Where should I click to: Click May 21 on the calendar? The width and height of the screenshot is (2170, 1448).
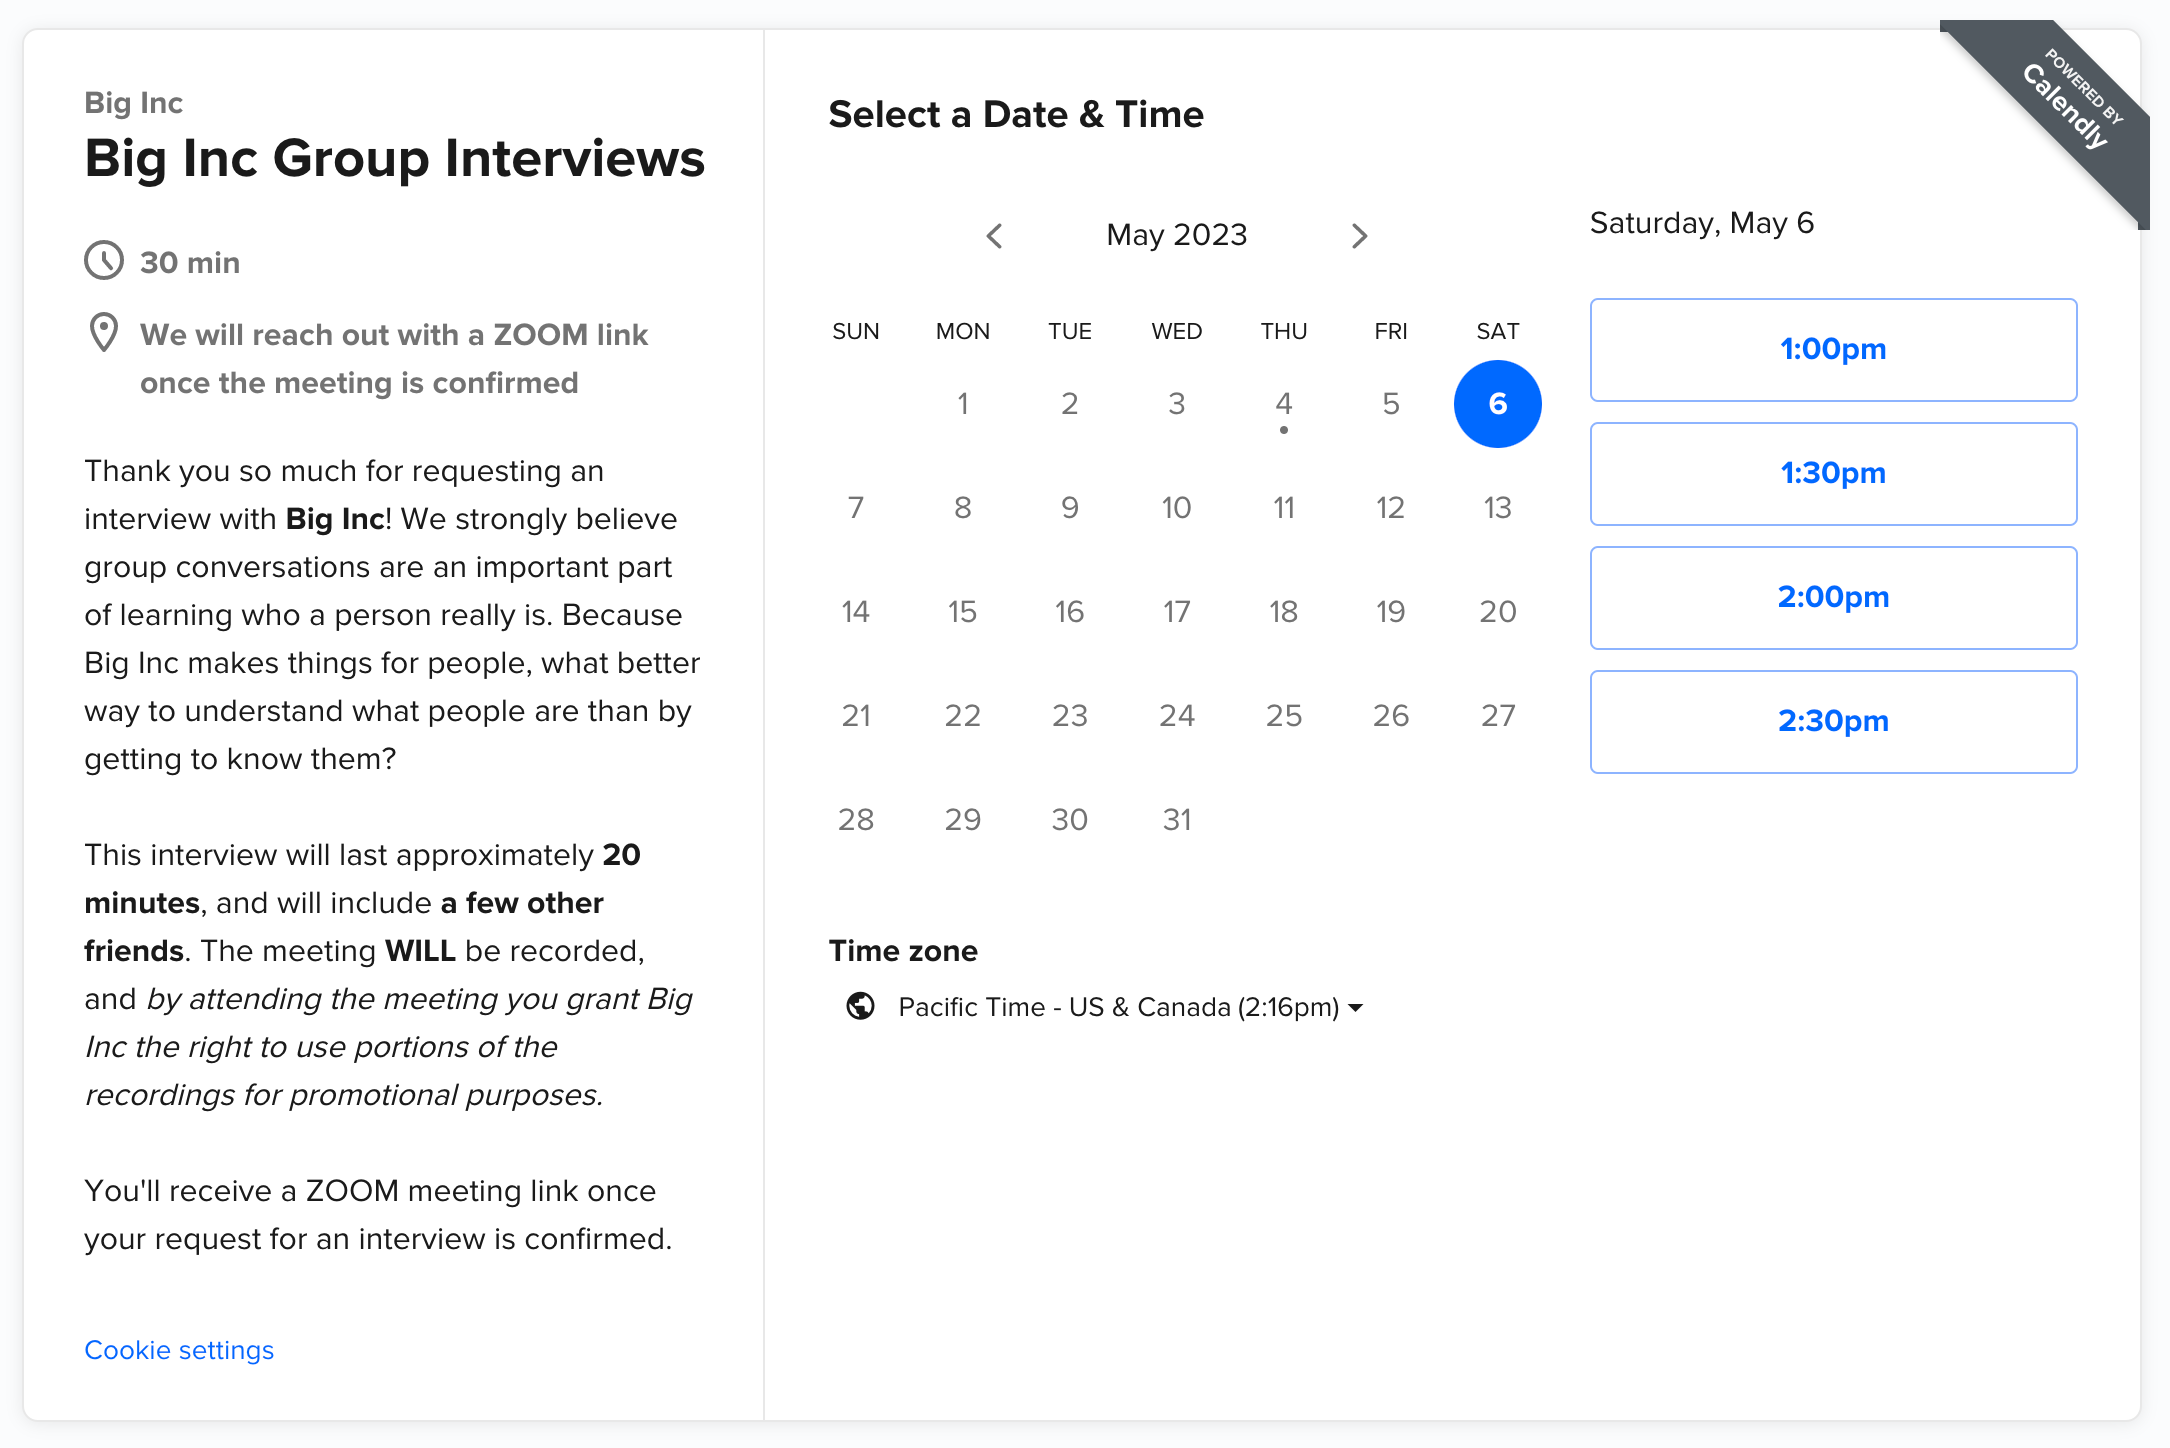coord(855,716)
